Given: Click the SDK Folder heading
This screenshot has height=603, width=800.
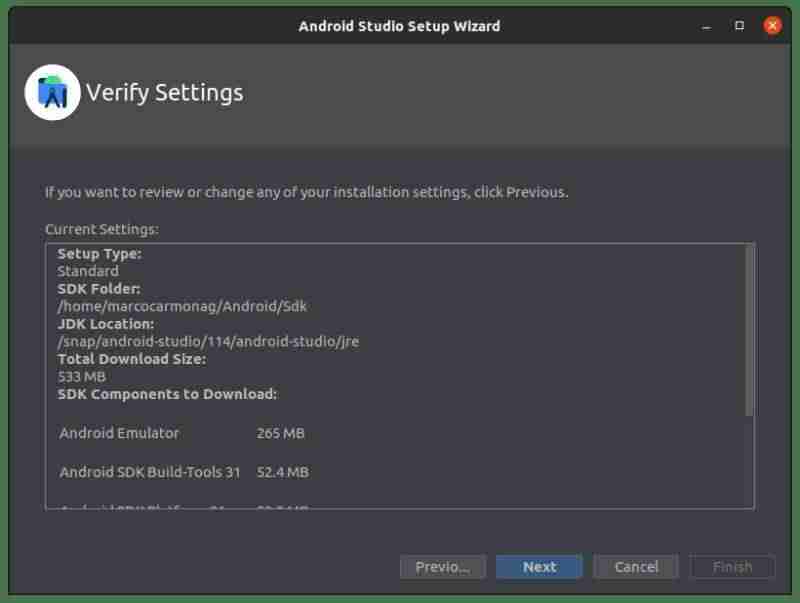Looking at the screenshot, I should click(99, 289).
